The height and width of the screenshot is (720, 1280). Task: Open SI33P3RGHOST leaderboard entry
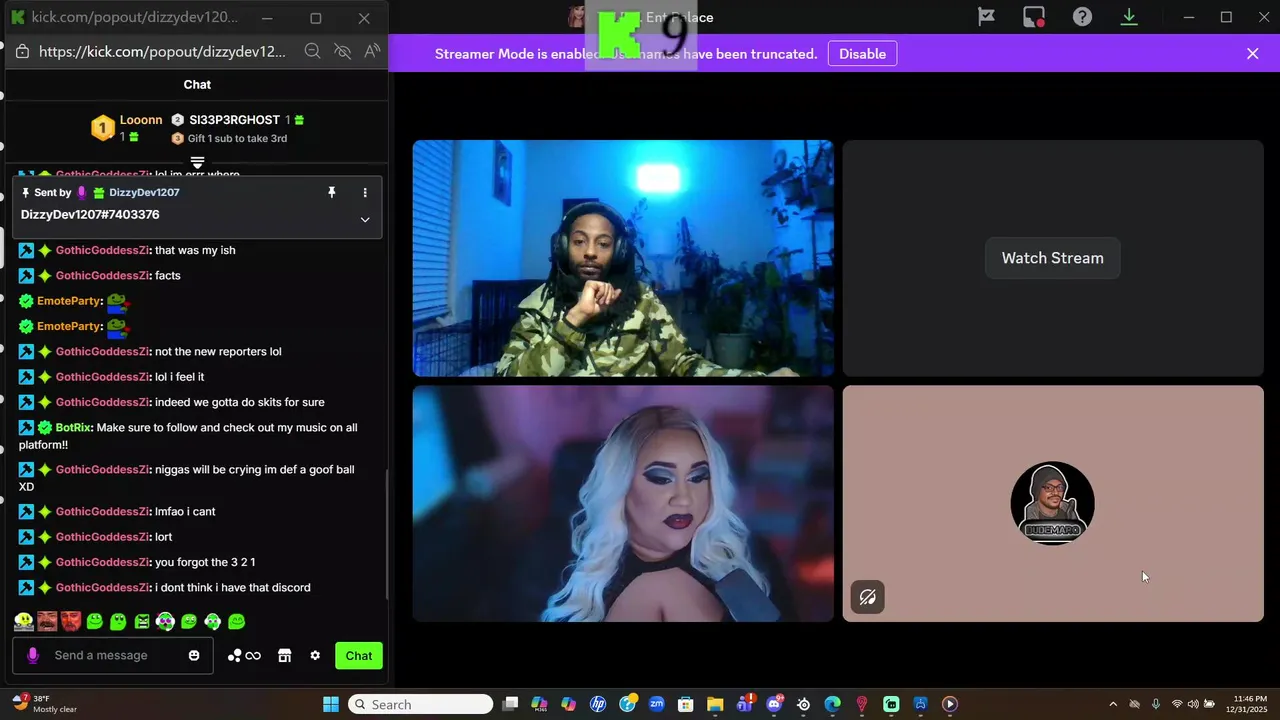[237, 120]
